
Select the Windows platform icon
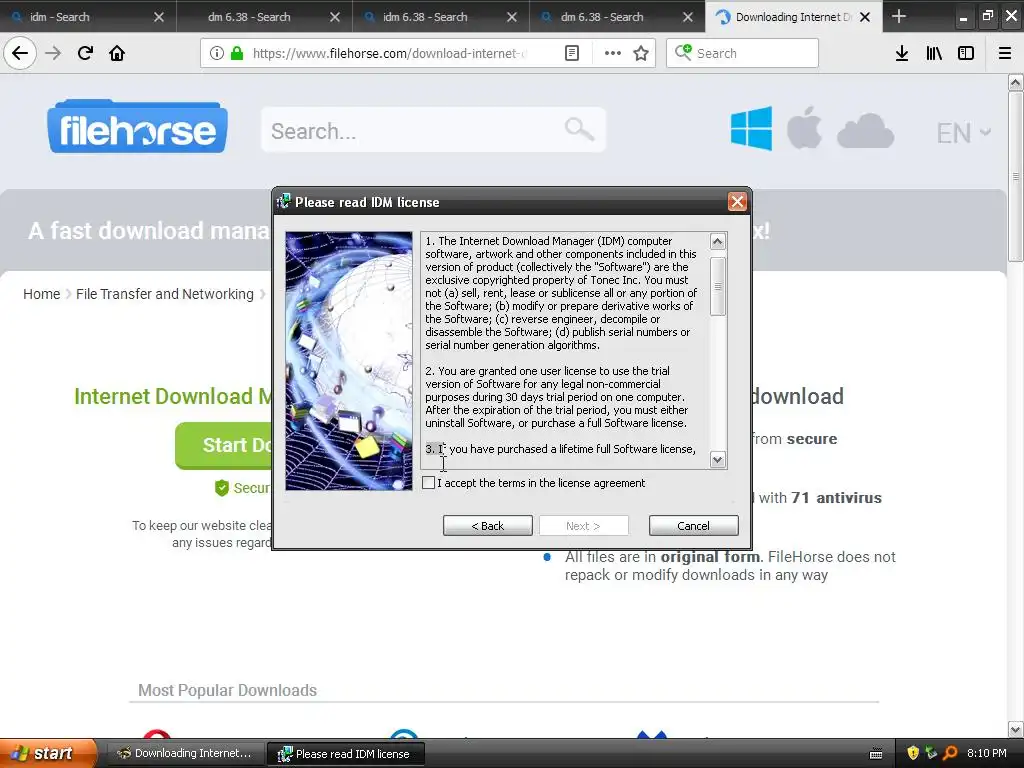(x=751, y=129)
